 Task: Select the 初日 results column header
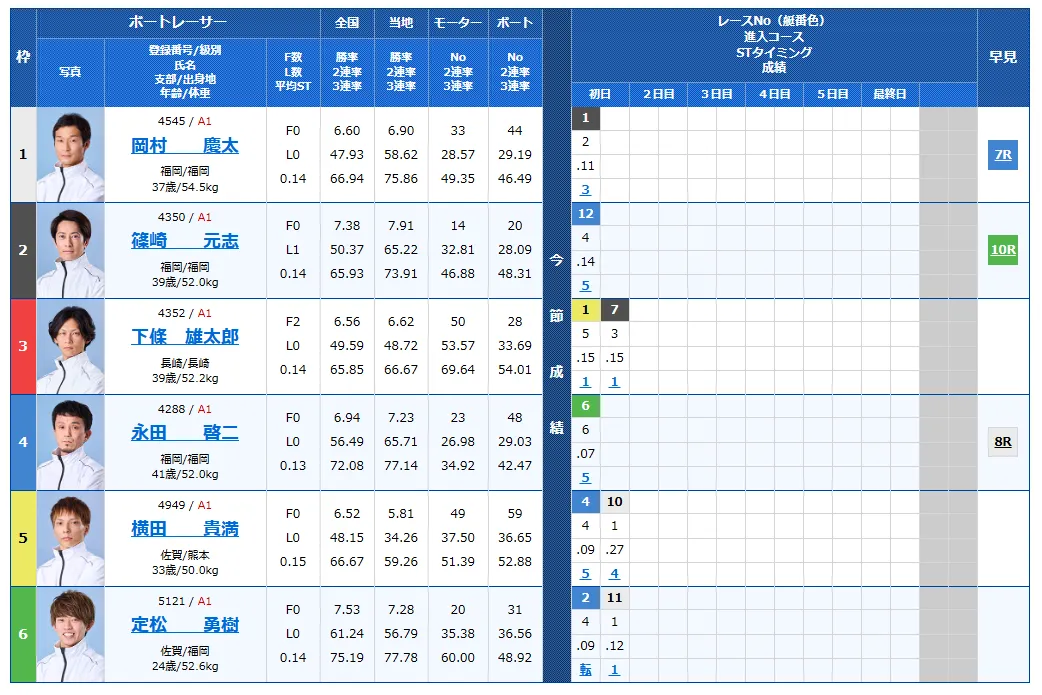tap(601, 93)
